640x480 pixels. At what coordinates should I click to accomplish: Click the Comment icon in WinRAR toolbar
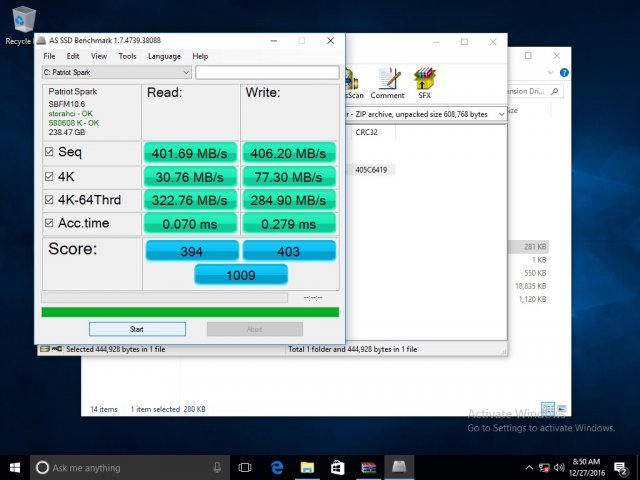pos(387,81)
